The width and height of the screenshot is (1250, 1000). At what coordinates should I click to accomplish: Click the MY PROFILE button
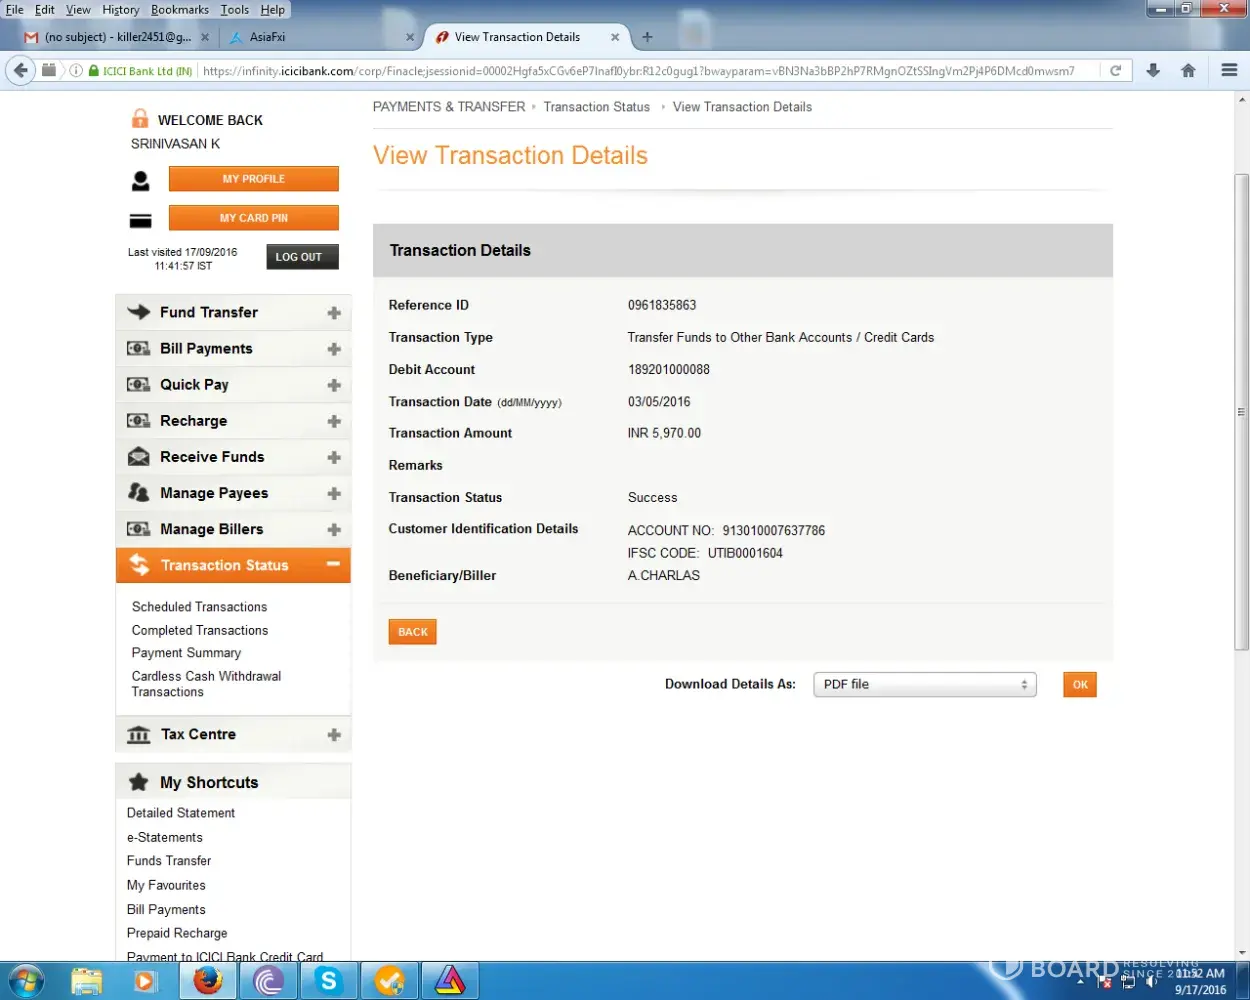253,179
